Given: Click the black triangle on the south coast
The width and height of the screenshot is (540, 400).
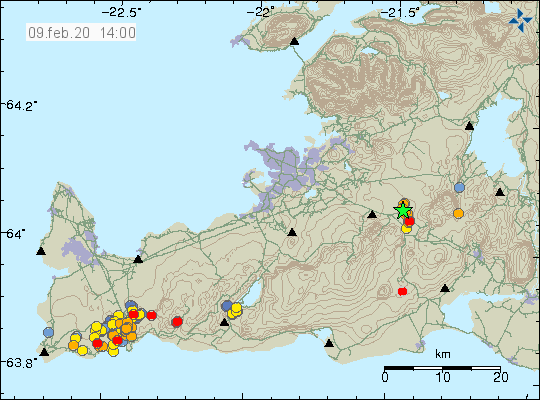Looking at the screenshot, I should click(x=329, y=343).
